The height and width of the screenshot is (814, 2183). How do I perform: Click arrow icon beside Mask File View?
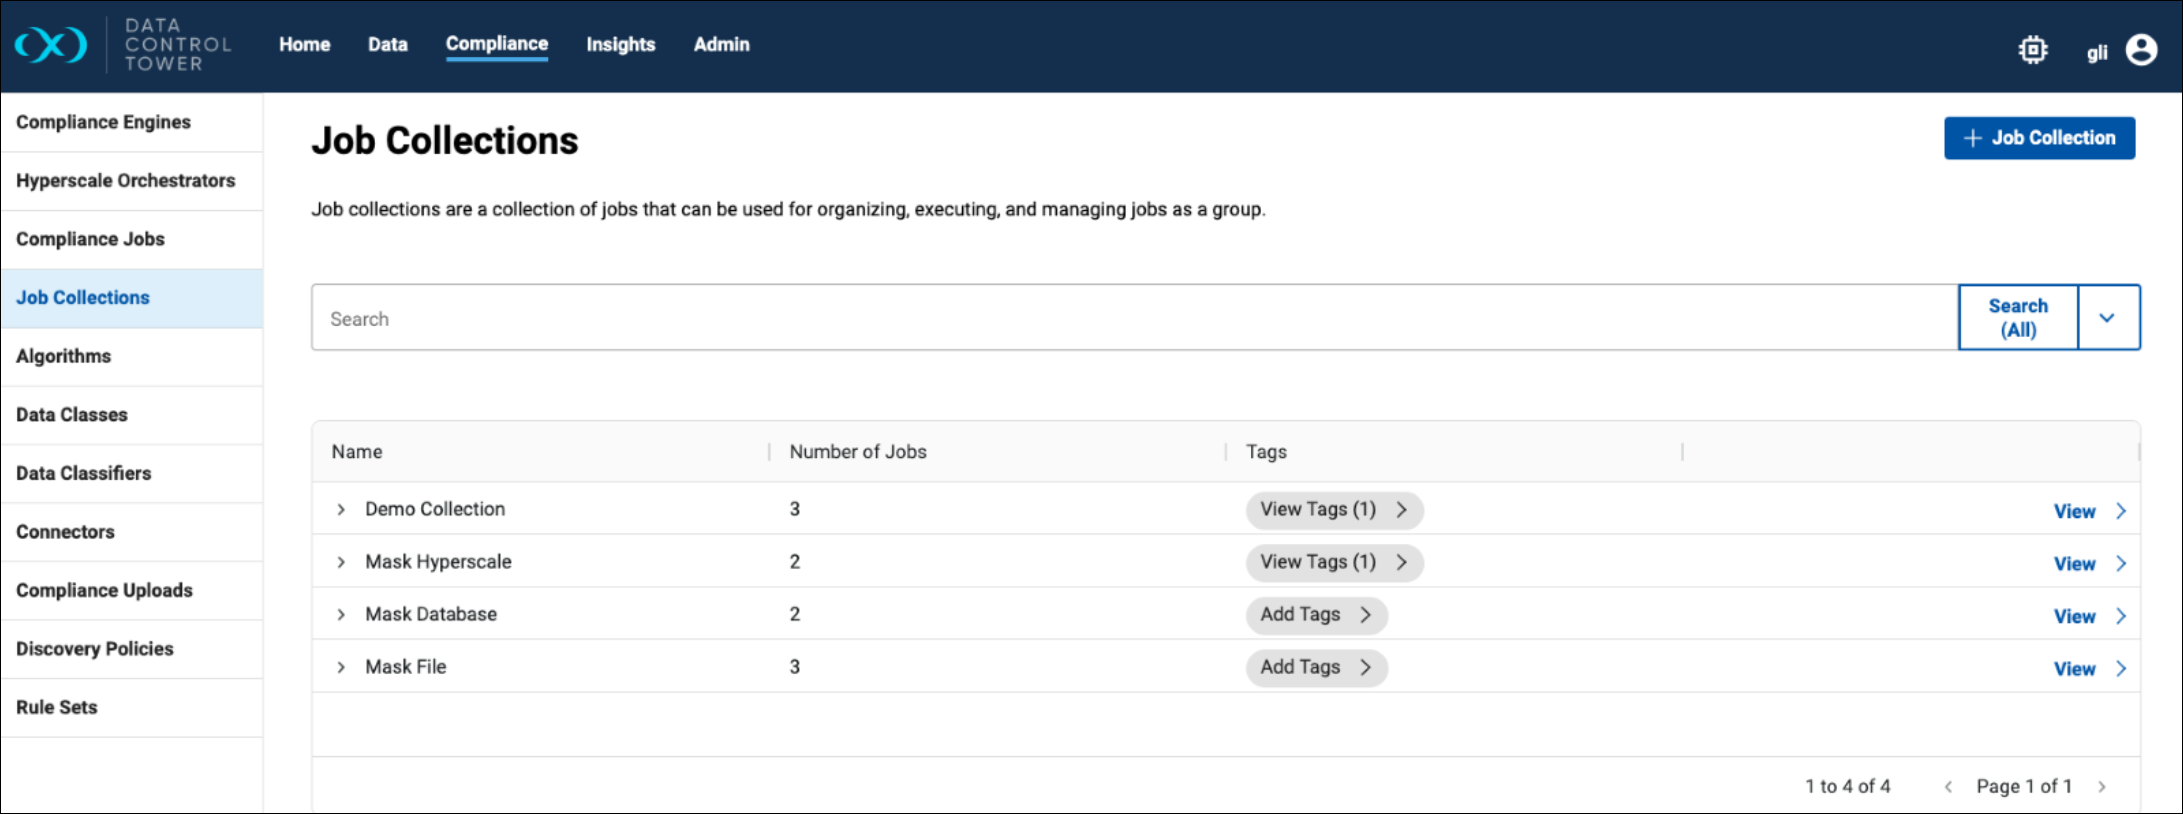click(x=2121, y=669)
